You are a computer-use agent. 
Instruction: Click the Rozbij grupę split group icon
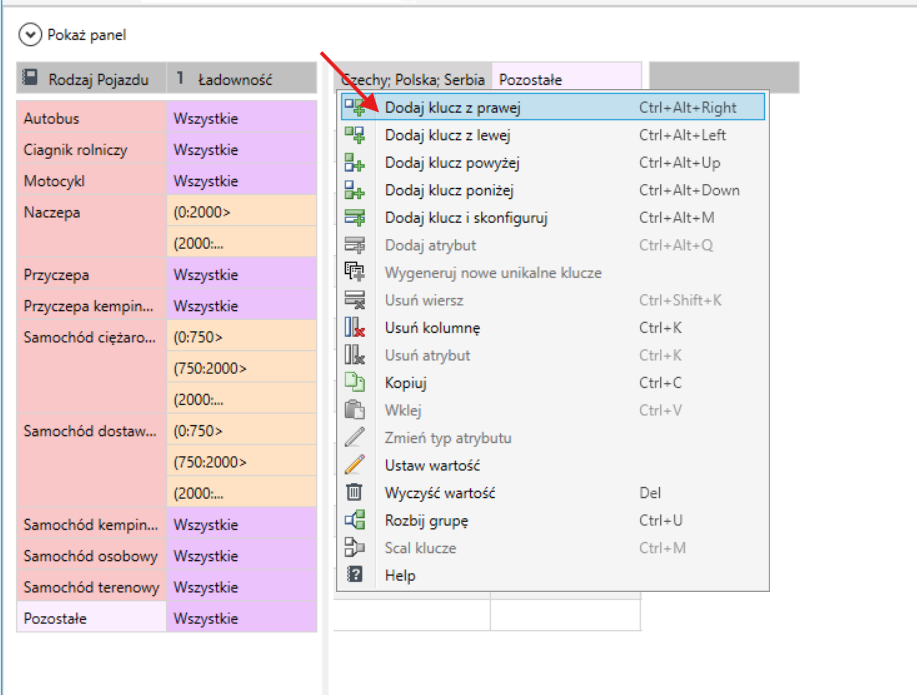(x=354, y=519)
